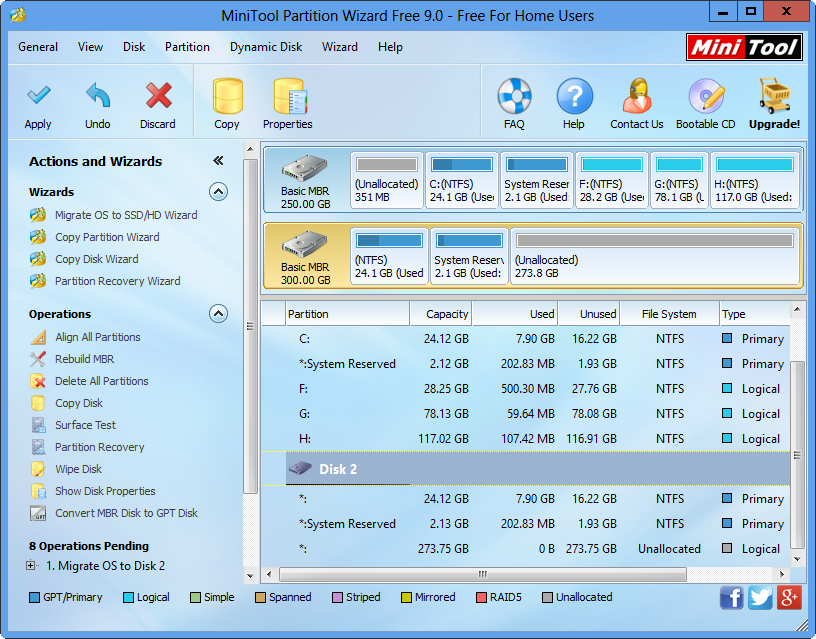Open Show Disk Properties
Screen dimensions: 816x639
tap(105, 491)
